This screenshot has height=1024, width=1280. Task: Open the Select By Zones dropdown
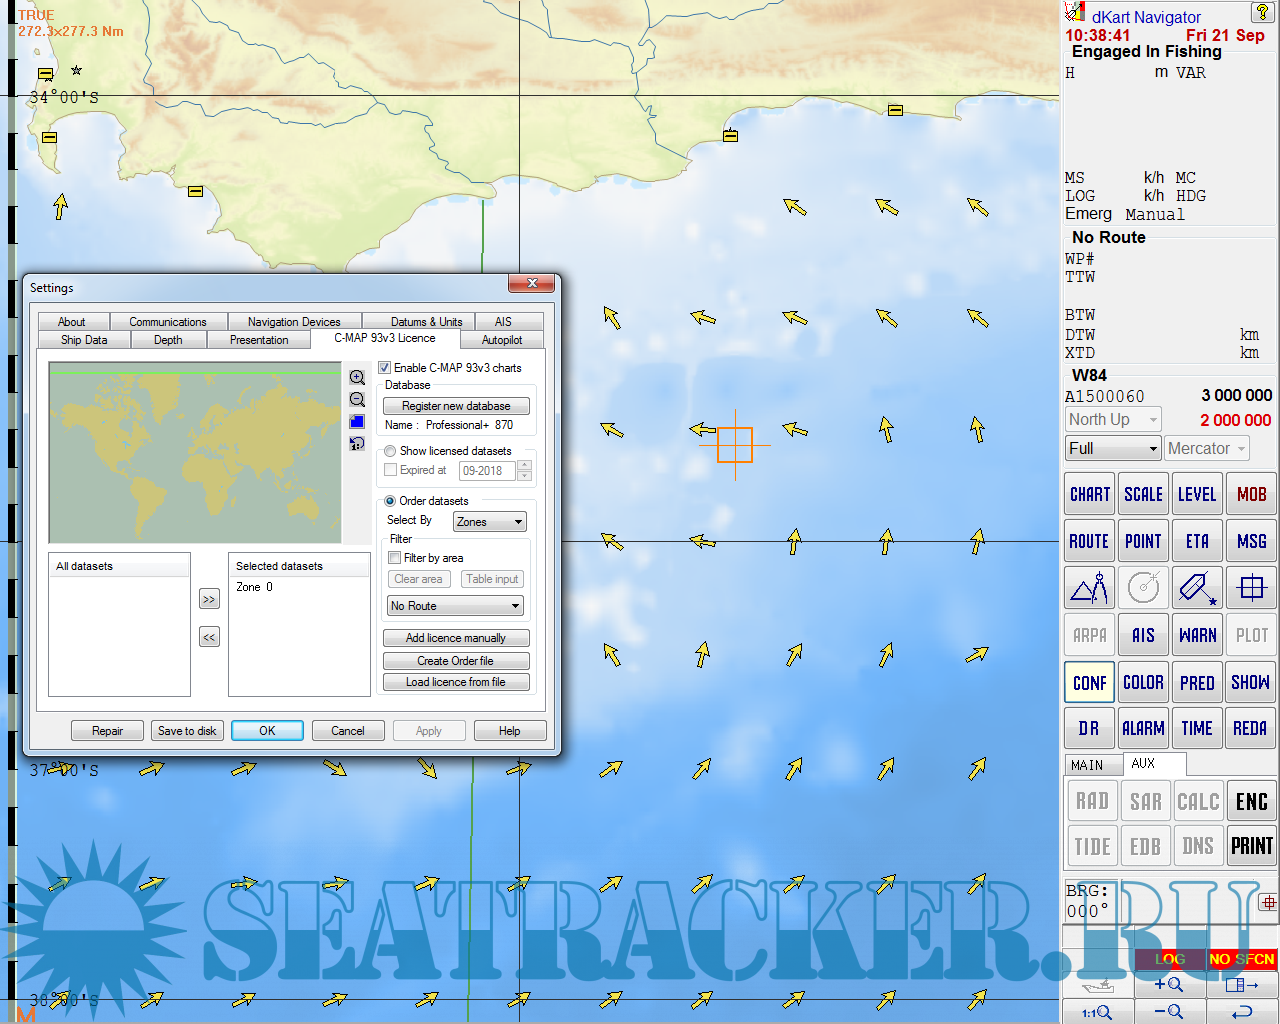tap(490, 522)
